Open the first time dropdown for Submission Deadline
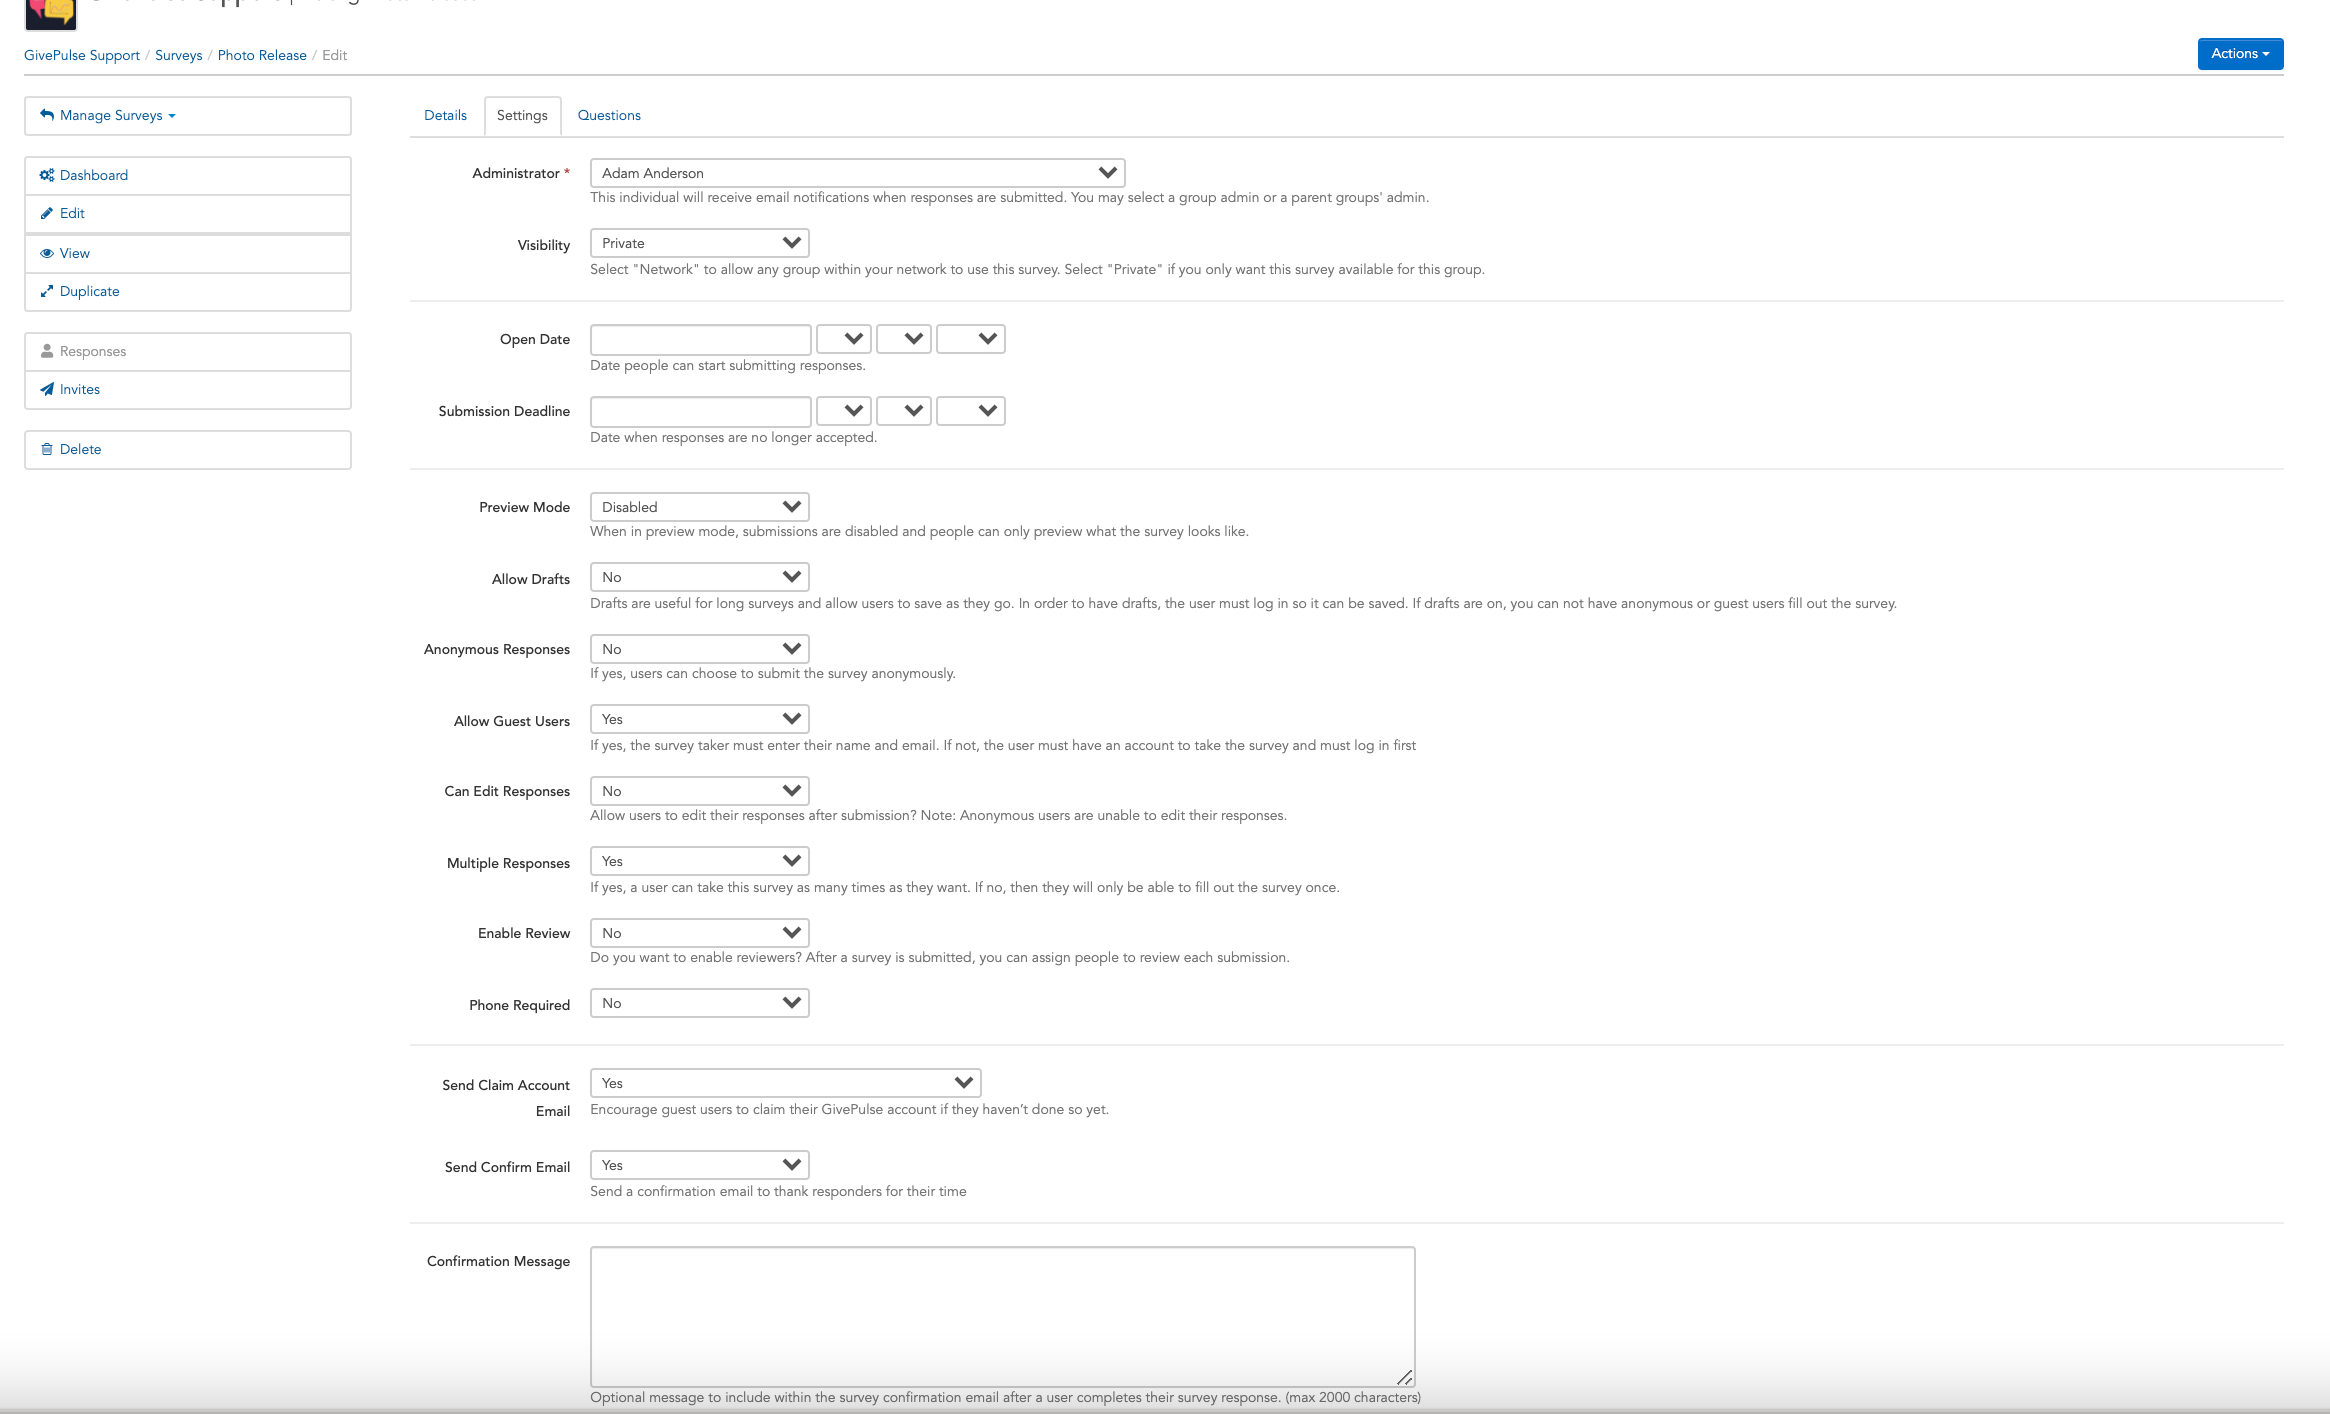Screen dimensions: 2330x1414 click(844, 411)
